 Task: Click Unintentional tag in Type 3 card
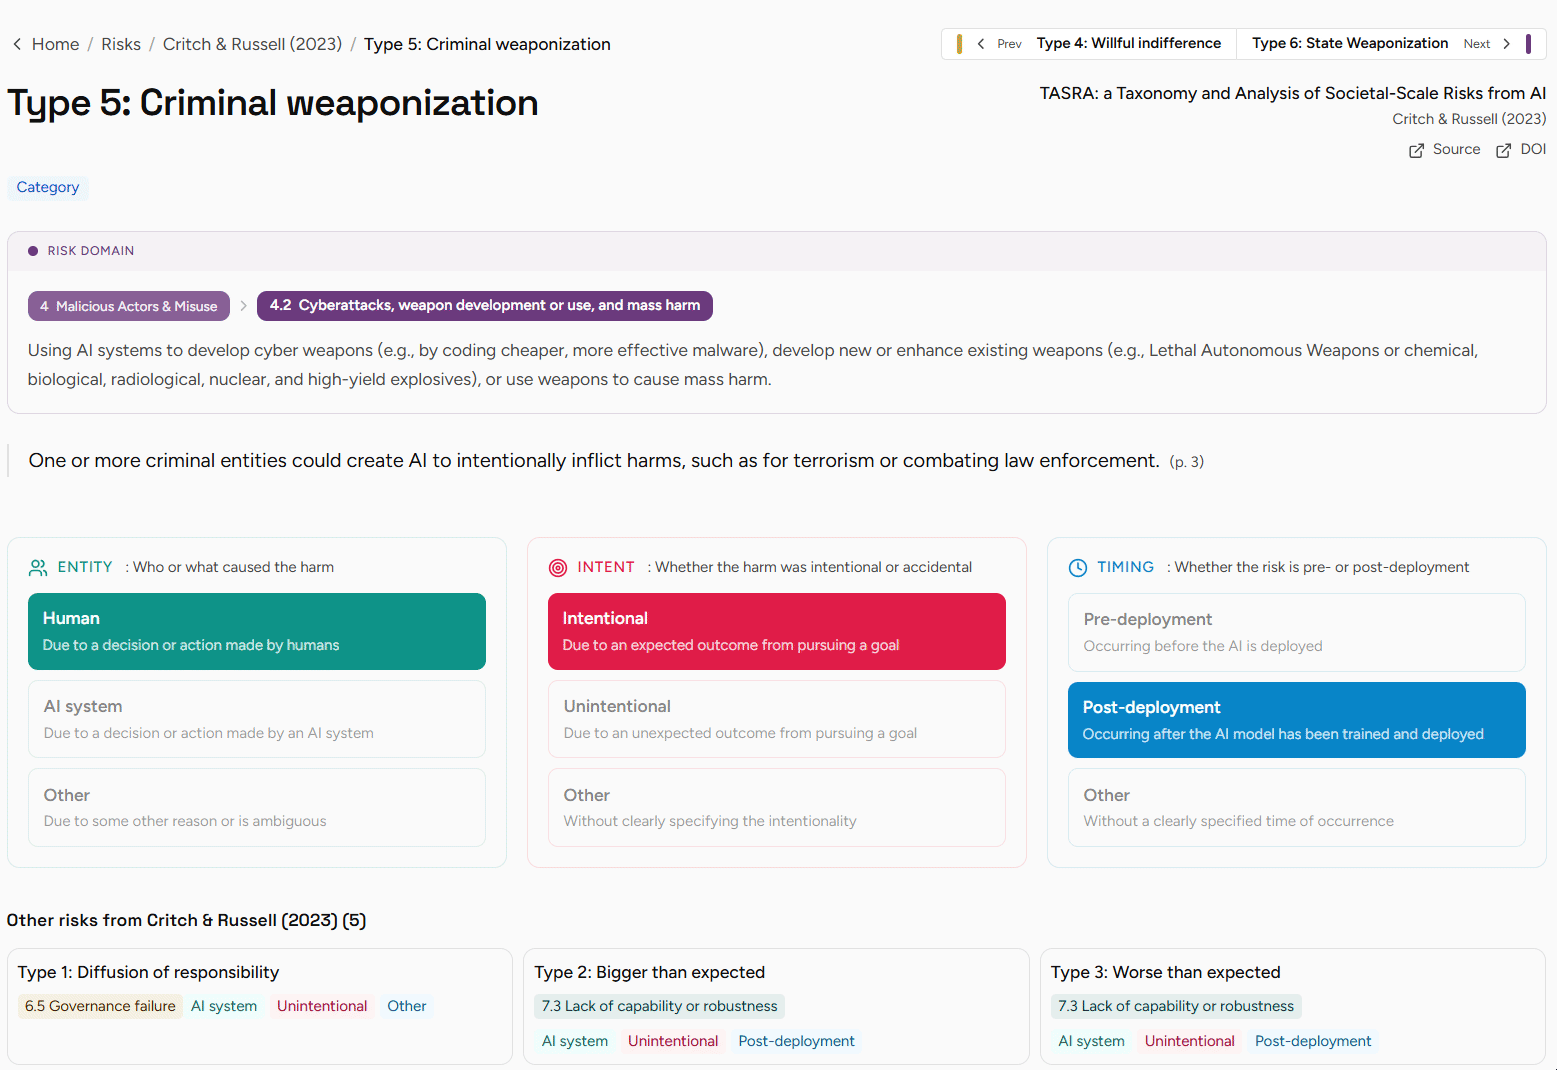(1190, 1041)
